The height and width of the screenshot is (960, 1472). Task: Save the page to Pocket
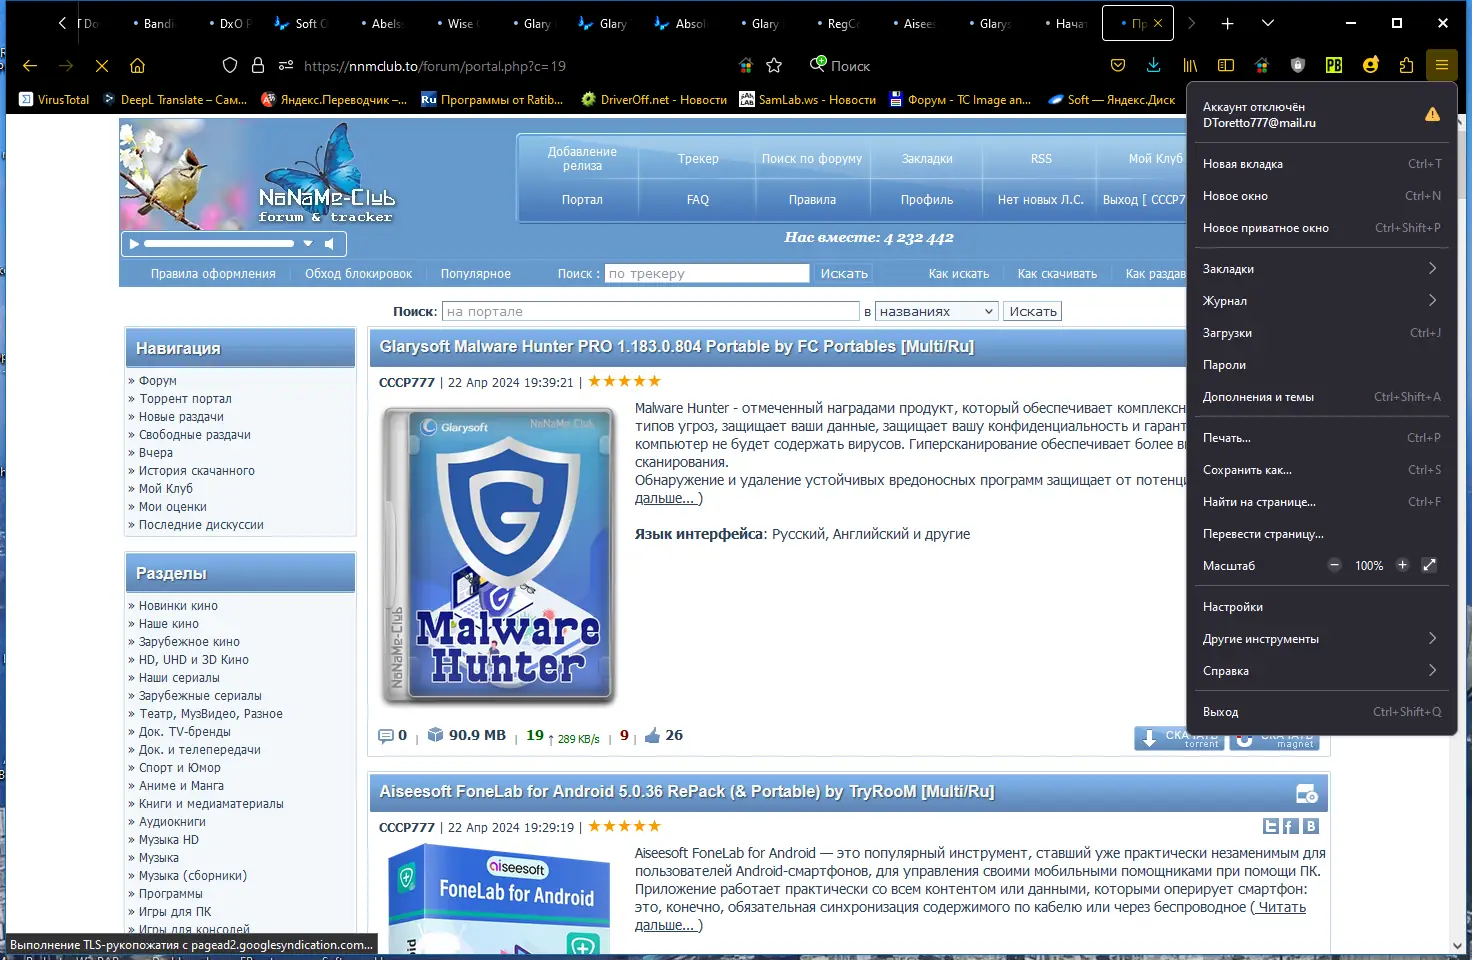(1118, 66)
